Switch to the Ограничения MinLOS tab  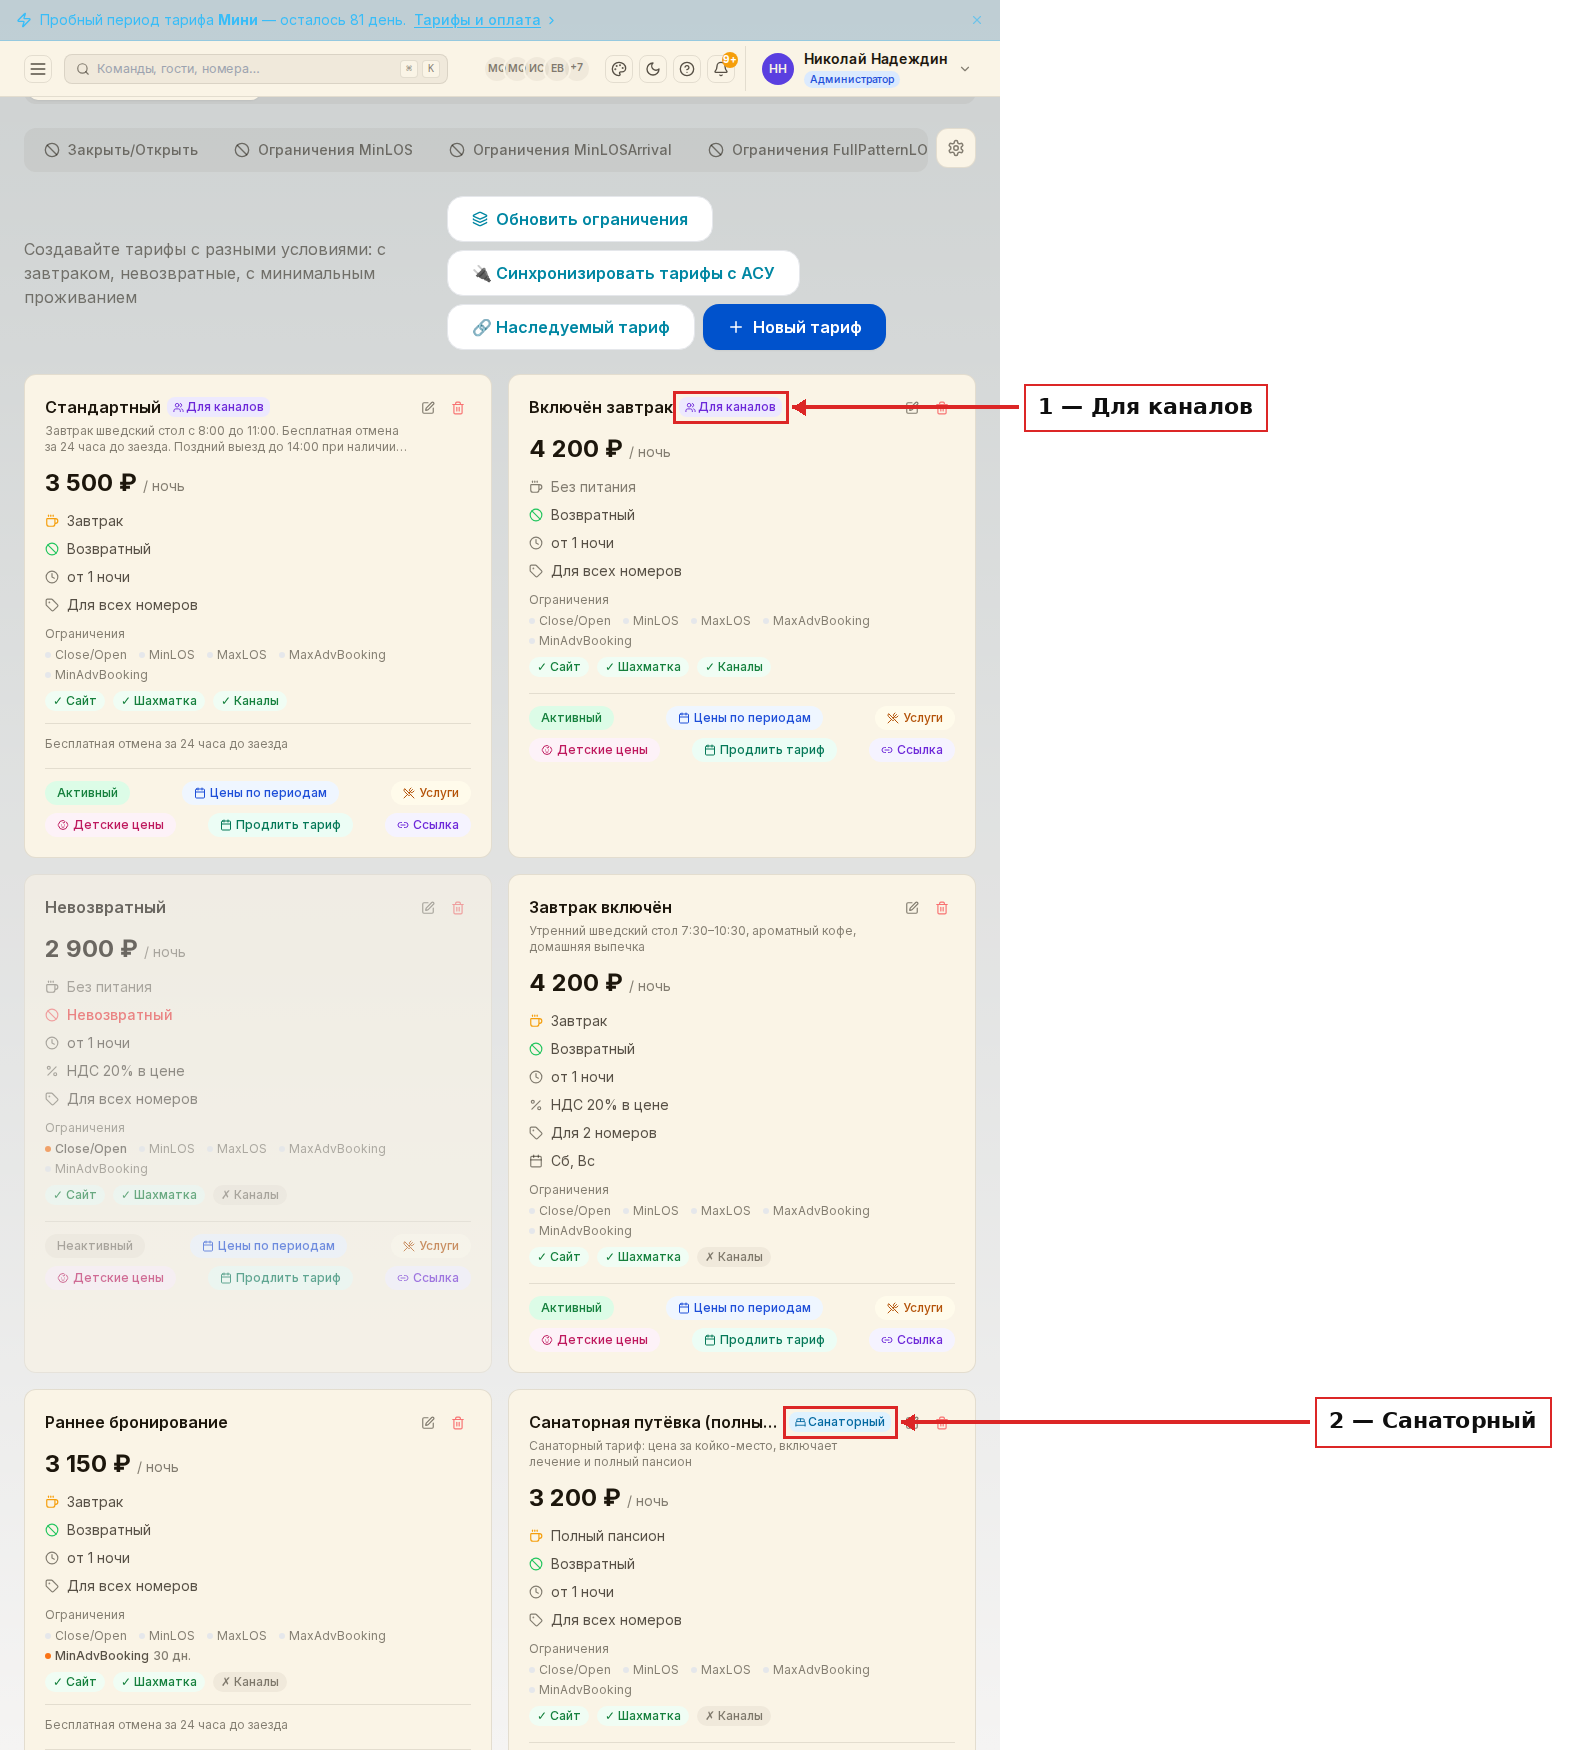(x=324, y=150)
